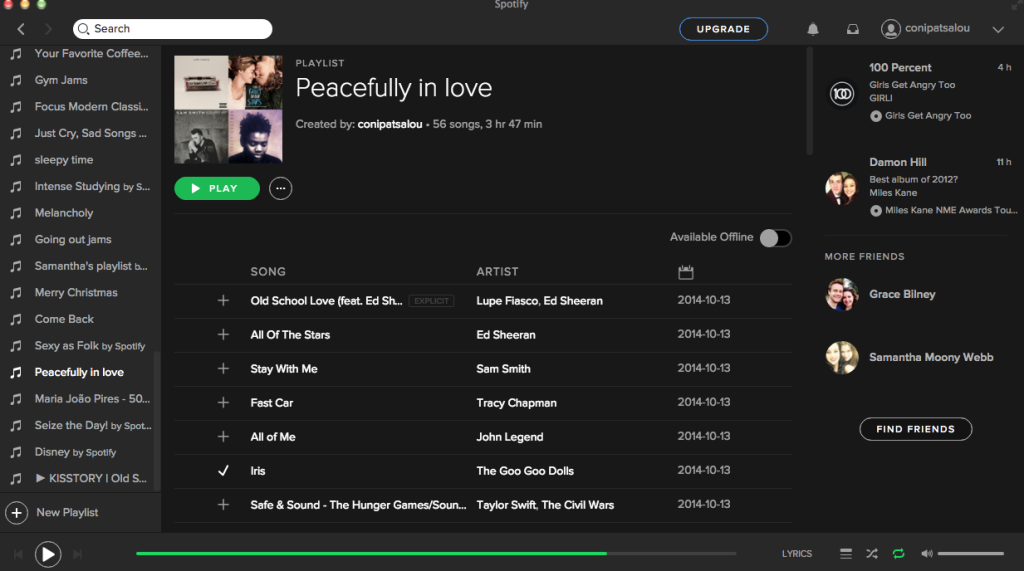The image size is (1024, 571).
Task: Open artist link Tracy Chapman
Action: click(x=516, y=402)
